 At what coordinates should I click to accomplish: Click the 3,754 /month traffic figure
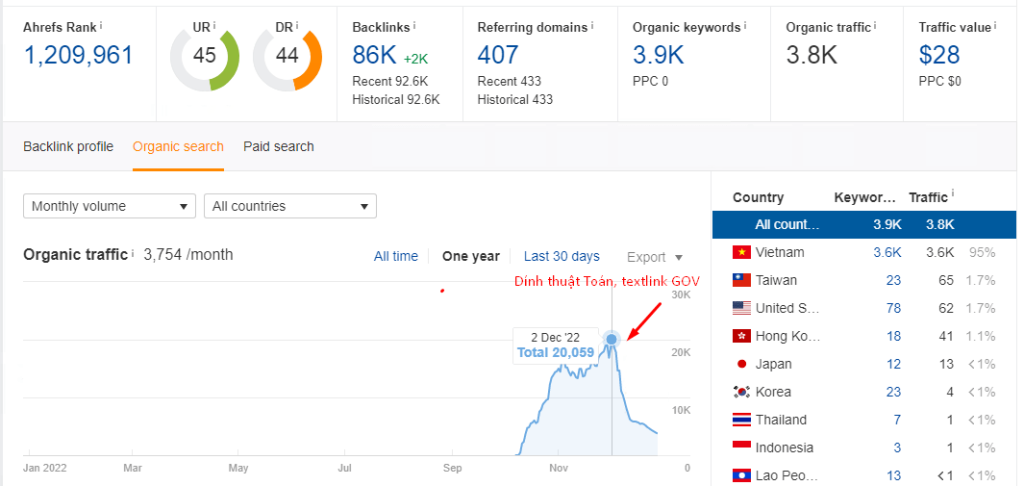tap(188, 254)
